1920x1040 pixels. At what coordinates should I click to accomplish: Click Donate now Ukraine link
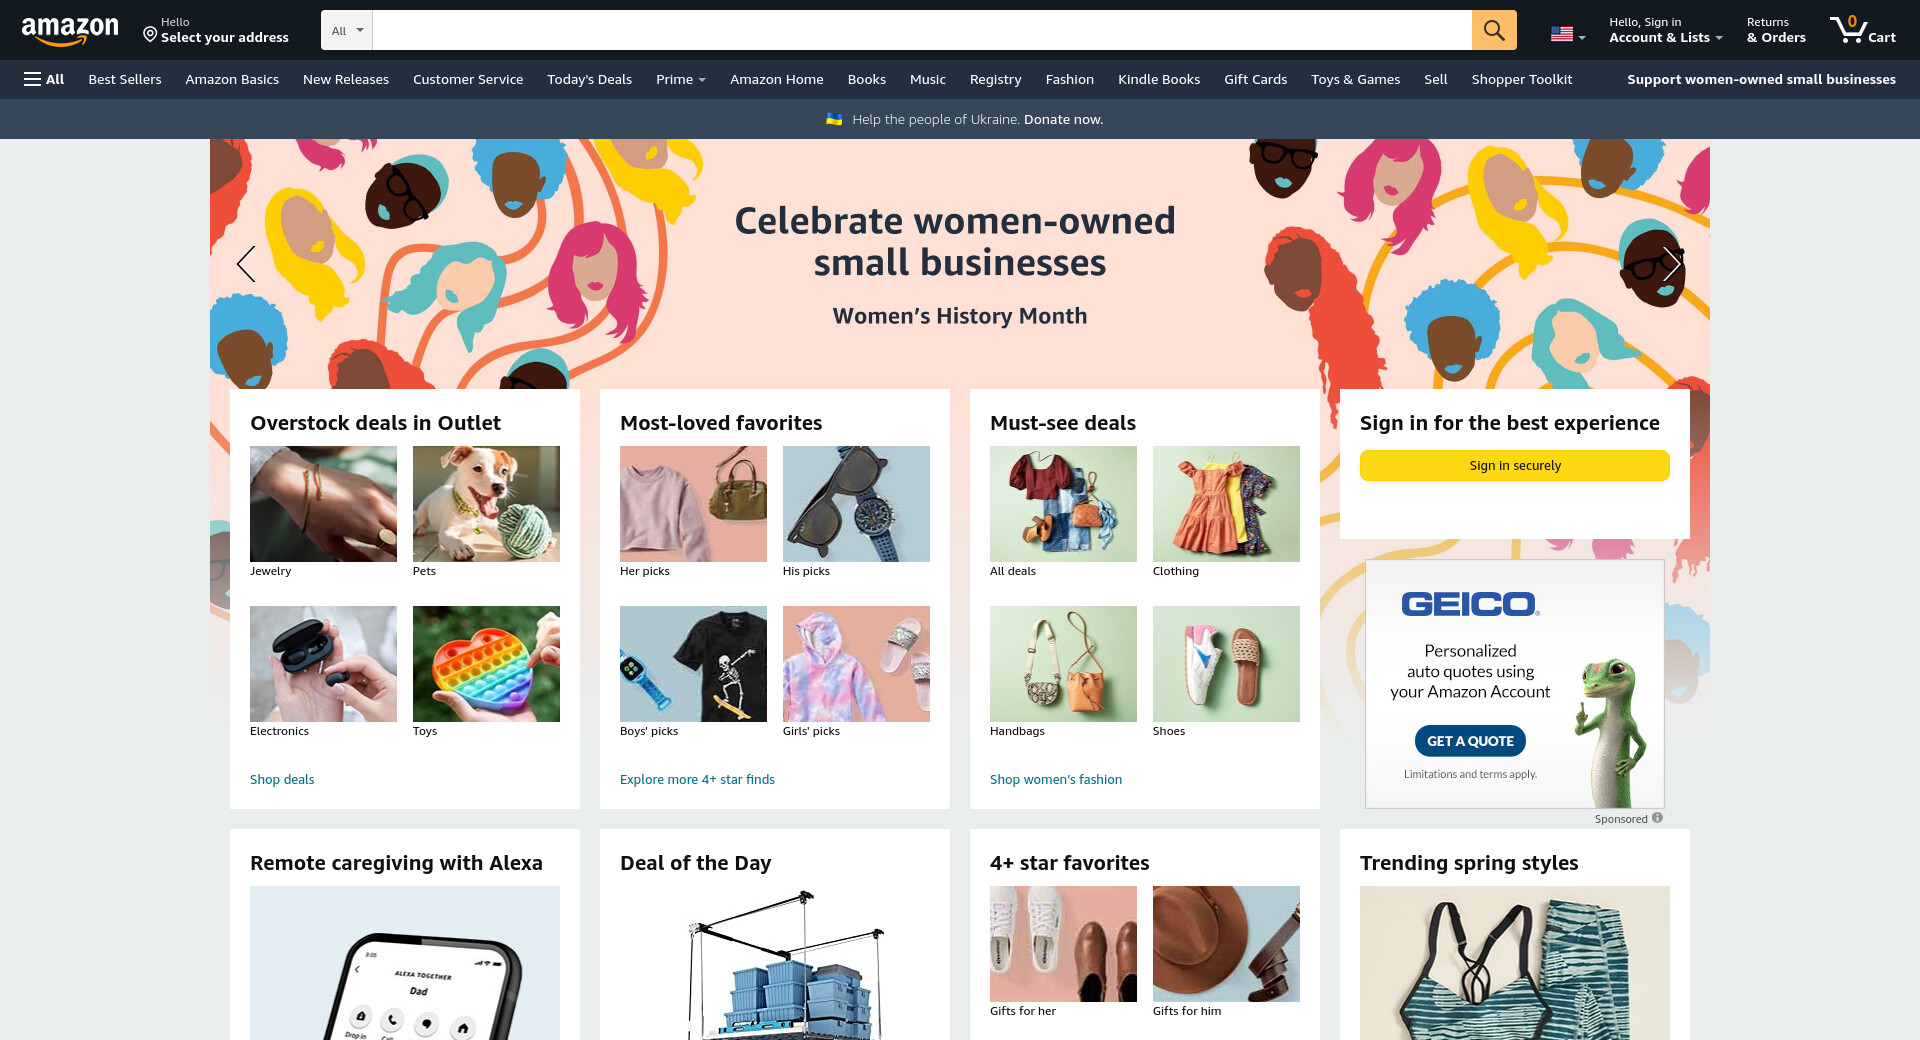(x=1063, y=119)
